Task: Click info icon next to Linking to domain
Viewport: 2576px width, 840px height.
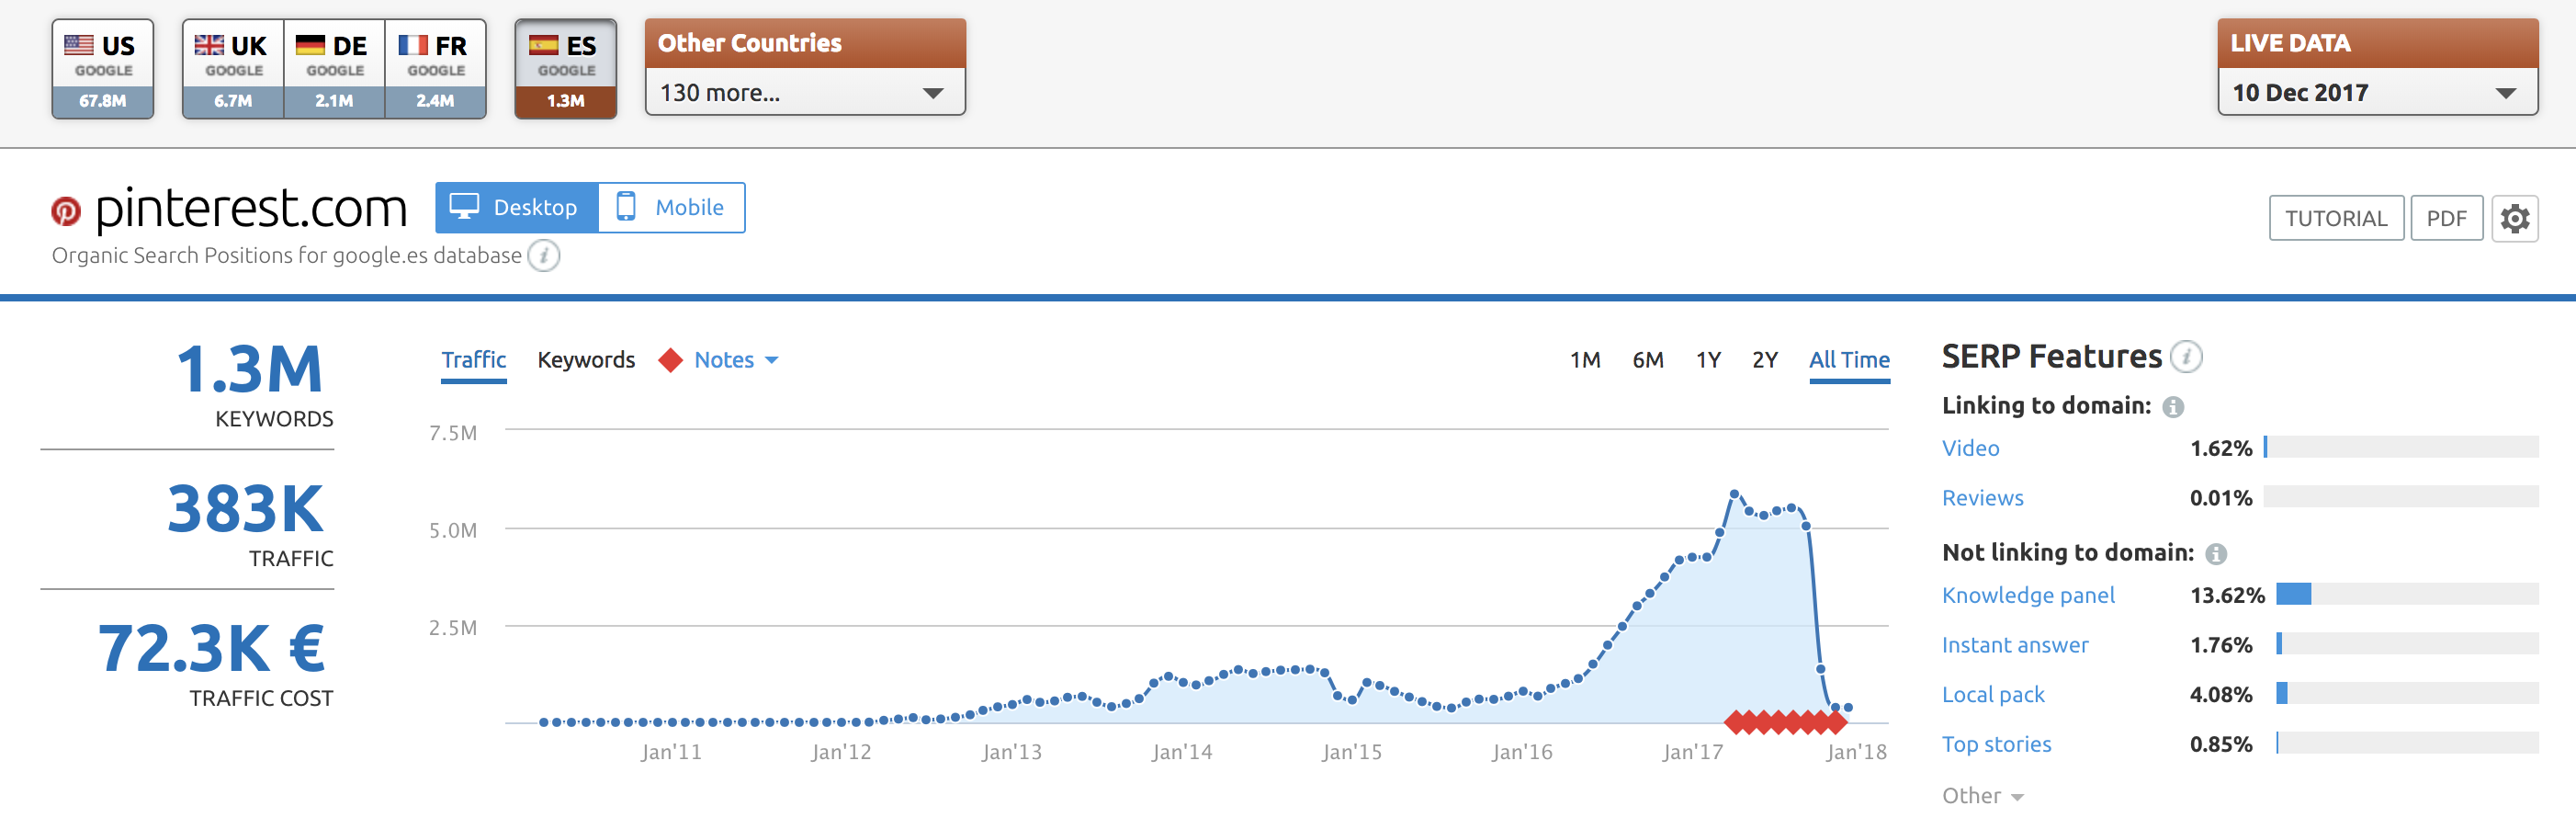Action: [x=2173, y=407]
